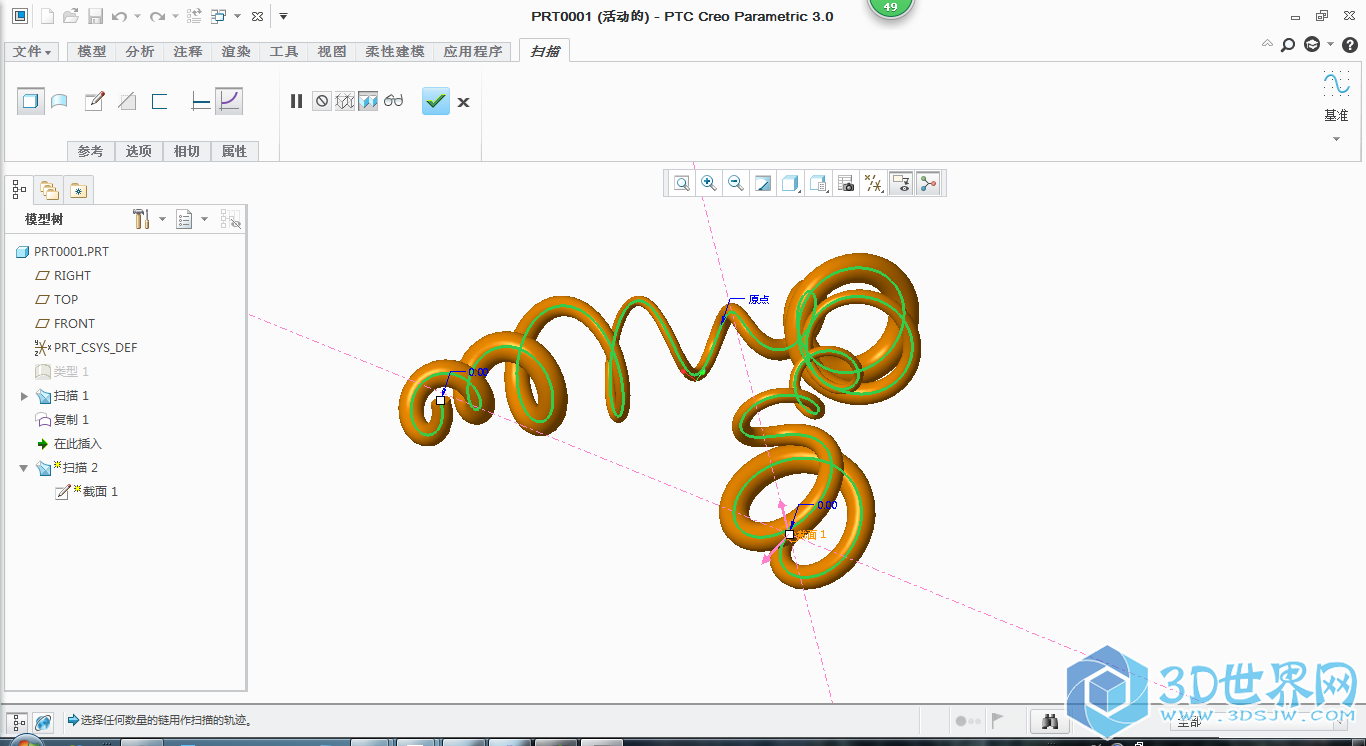Open the customize quick access toolbar dropdown
This screenshot has width=1366, height=746.
pos(283,17)
